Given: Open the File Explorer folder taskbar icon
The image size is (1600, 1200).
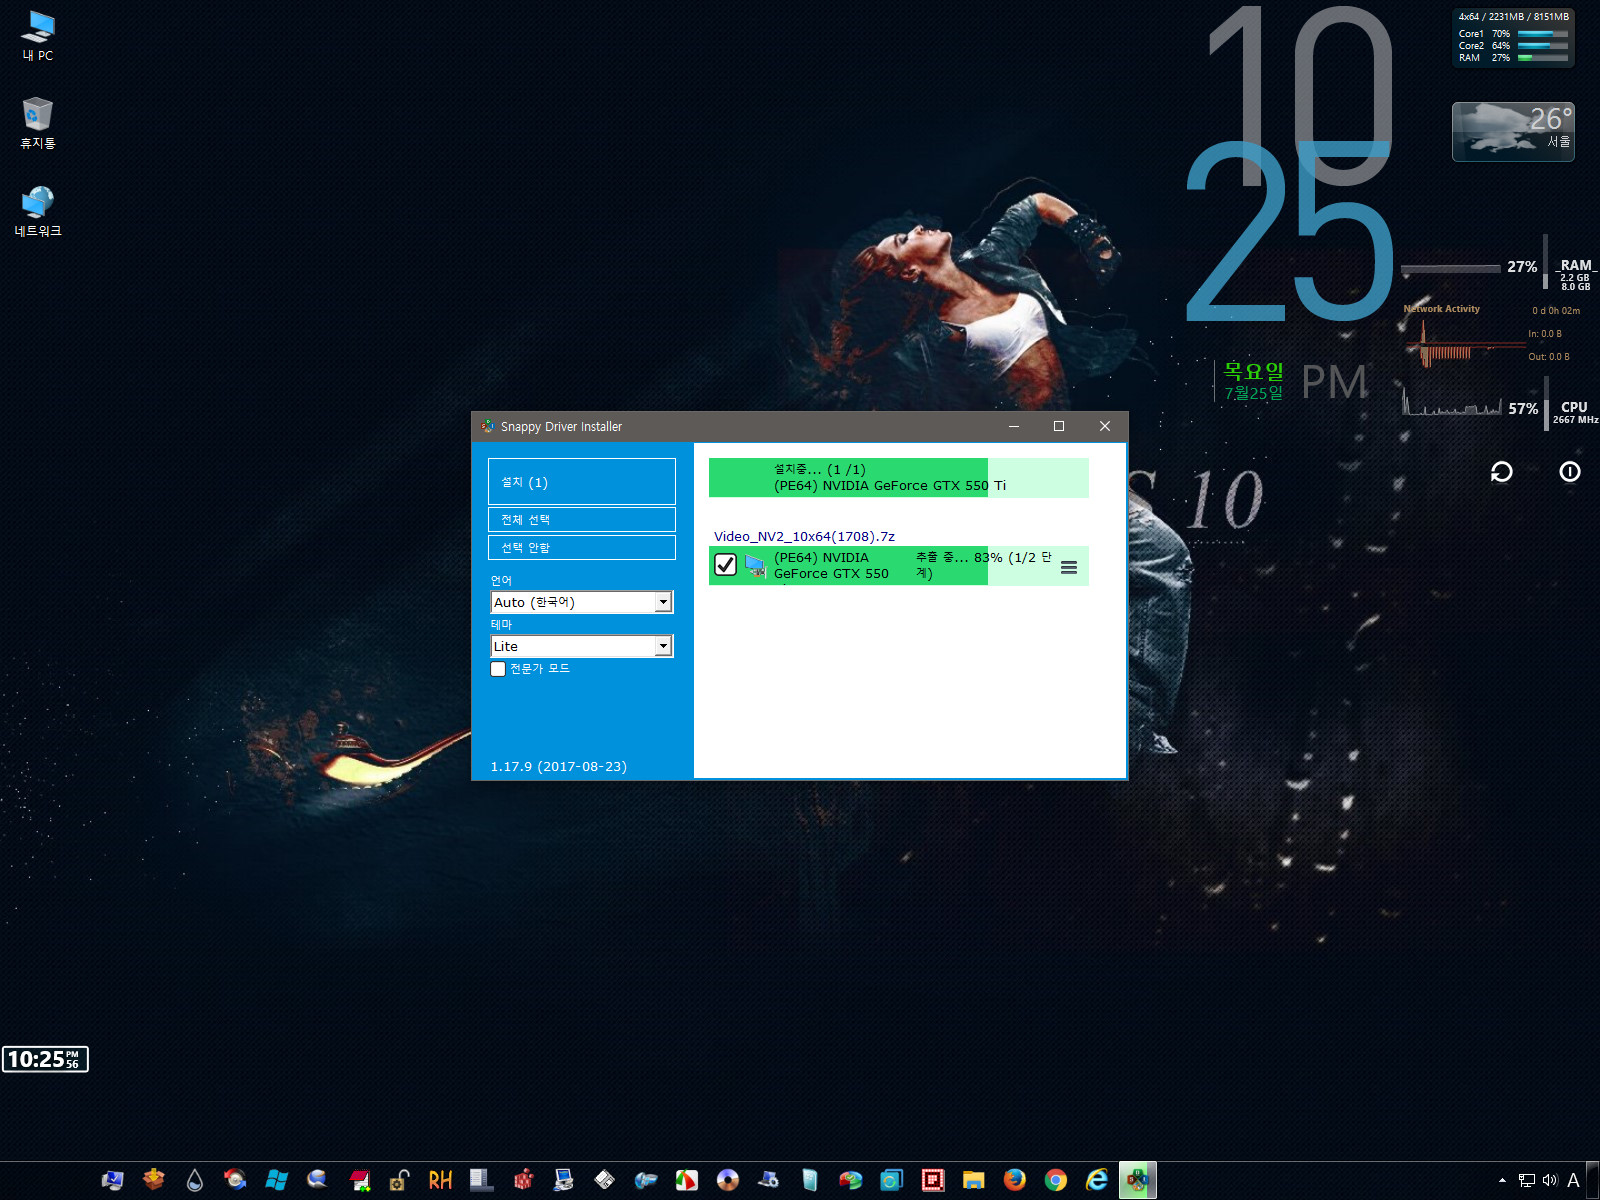Looking at the screenshot, I should 974,1180.
